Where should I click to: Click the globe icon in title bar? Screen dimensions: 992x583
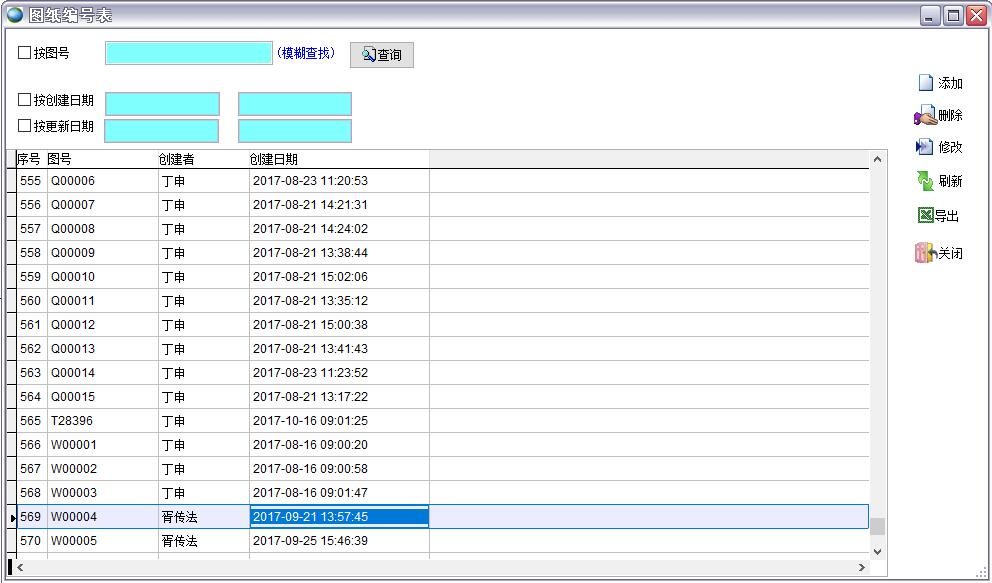click(x=15, y=15)
